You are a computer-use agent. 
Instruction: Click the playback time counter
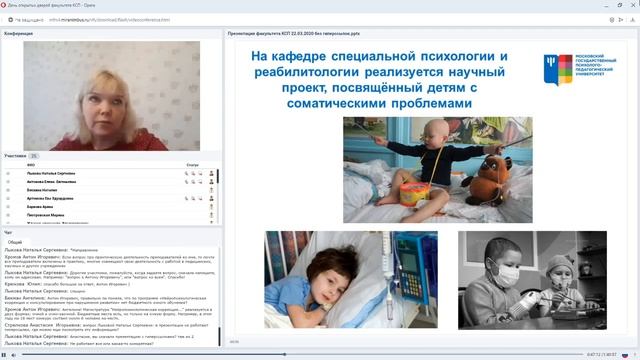pos(602,355)
